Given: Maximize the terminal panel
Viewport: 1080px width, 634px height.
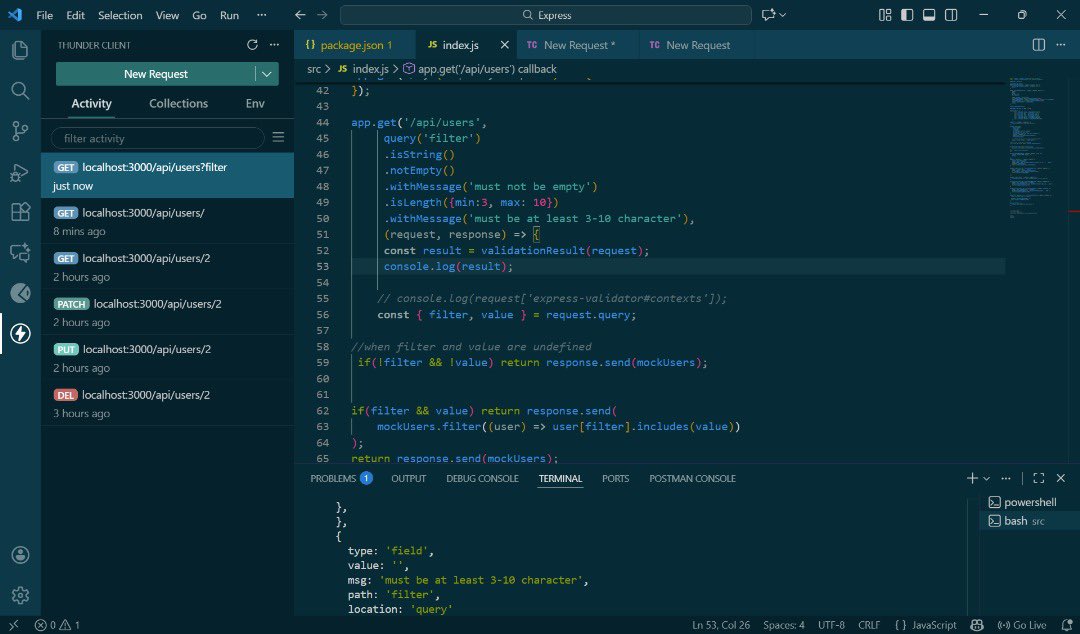Looking at the screenshot, I should pyautogui.click(x=1039, y=478).
